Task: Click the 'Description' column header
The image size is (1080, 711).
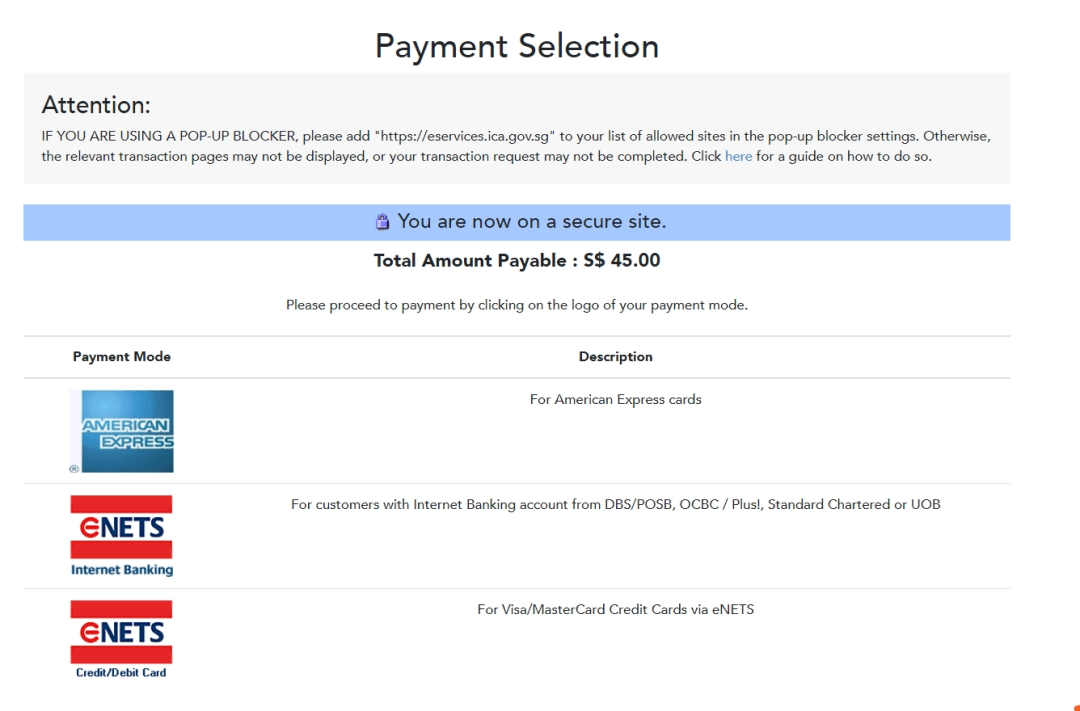Action: pyautogui.click(x=616, y=357)
